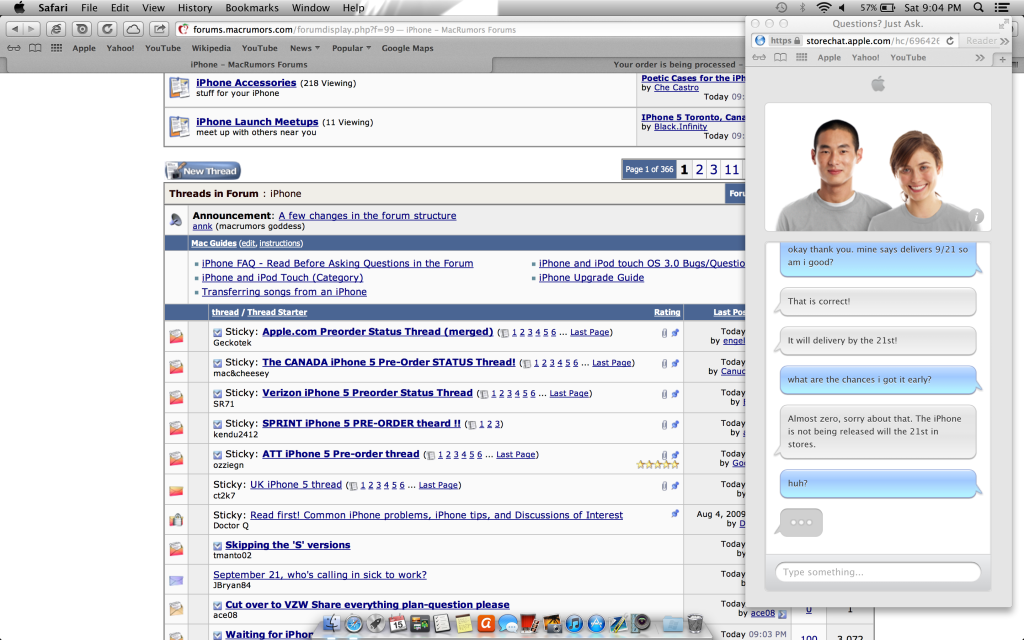Show Top Sites grid icon in forum window
The height and width of the screenshot is (640, 1024).
point(56,48)
